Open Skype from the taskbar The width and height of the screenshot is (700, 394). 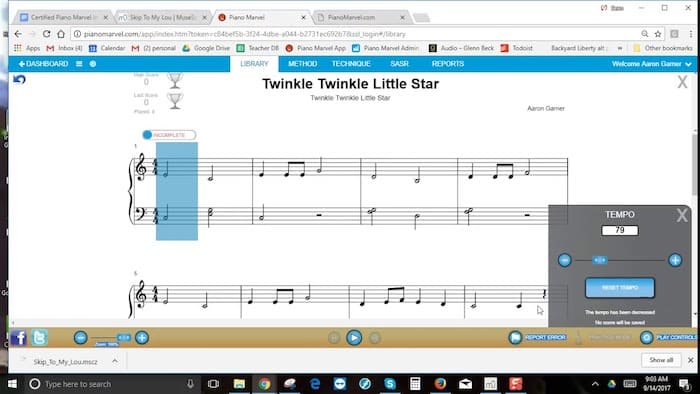click(390, 384)
